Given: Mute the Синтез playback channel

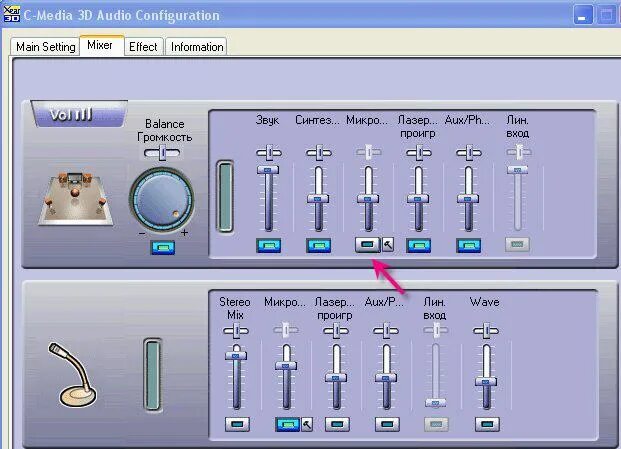Looking at the screenshot, I should pos(318,245).
